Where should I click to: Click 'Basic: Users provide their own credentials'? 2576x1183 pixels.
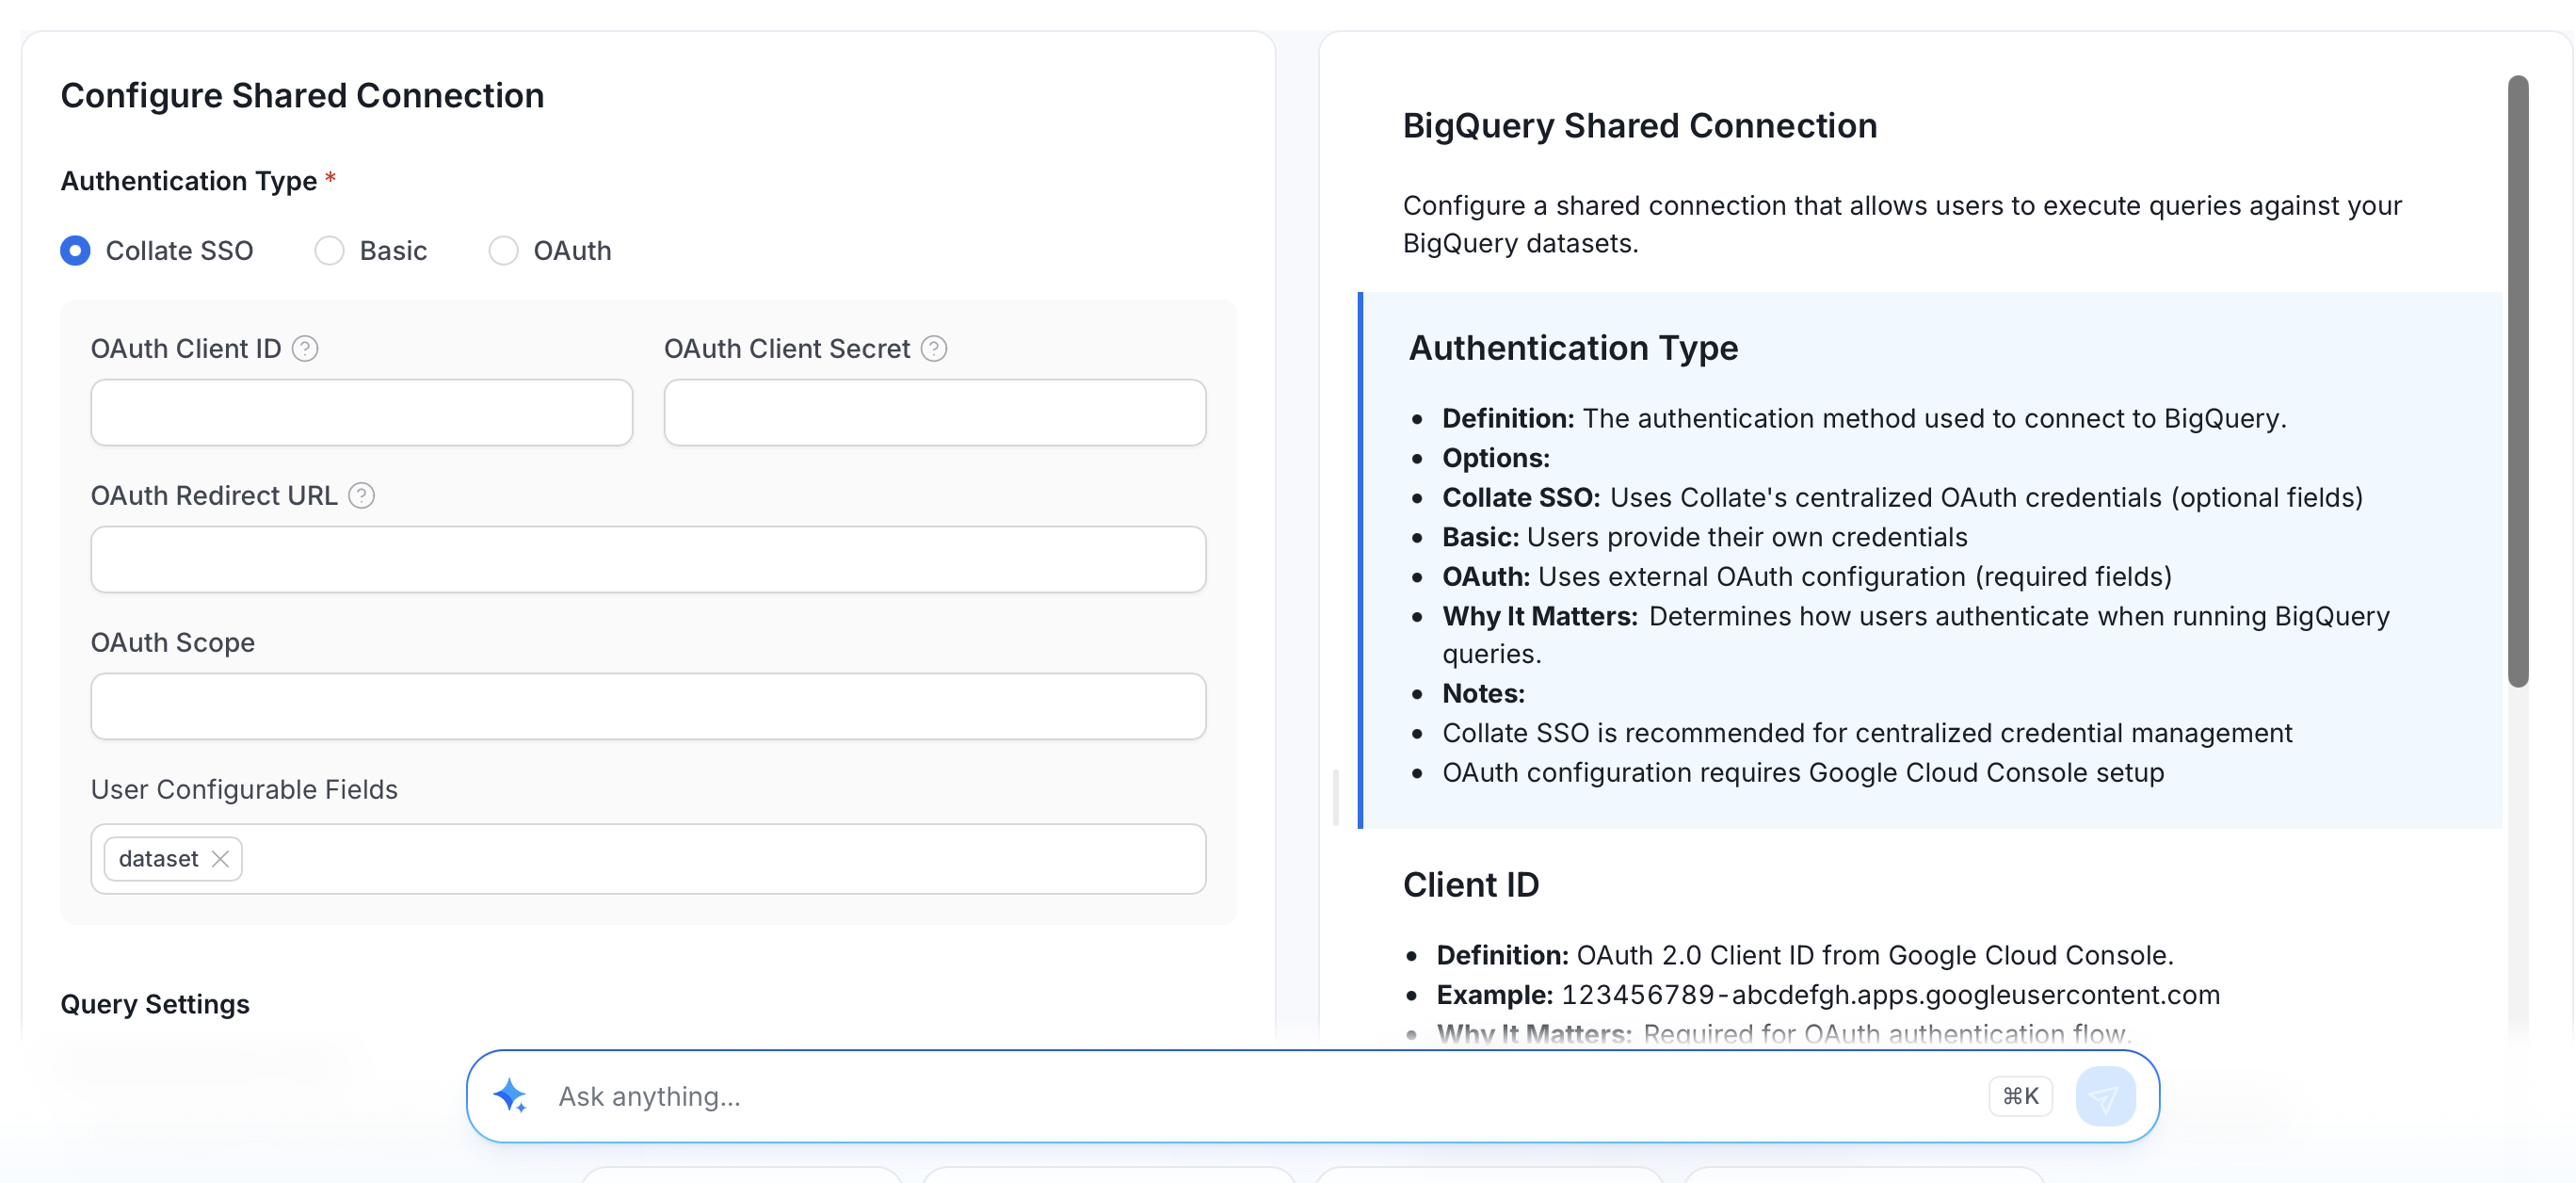coord(1705,537)
